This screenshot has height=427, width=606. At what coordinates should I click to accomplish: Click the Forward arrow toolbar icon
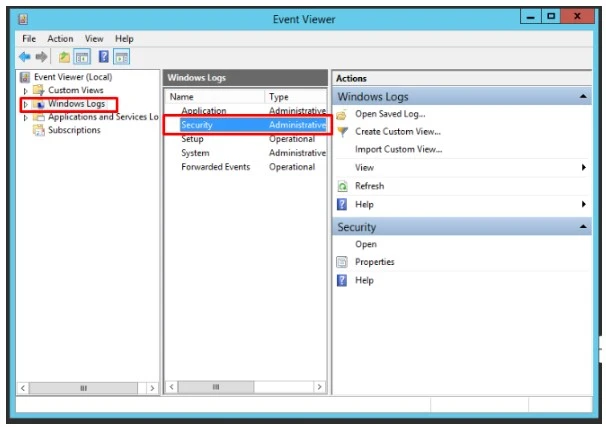[39, 57]
